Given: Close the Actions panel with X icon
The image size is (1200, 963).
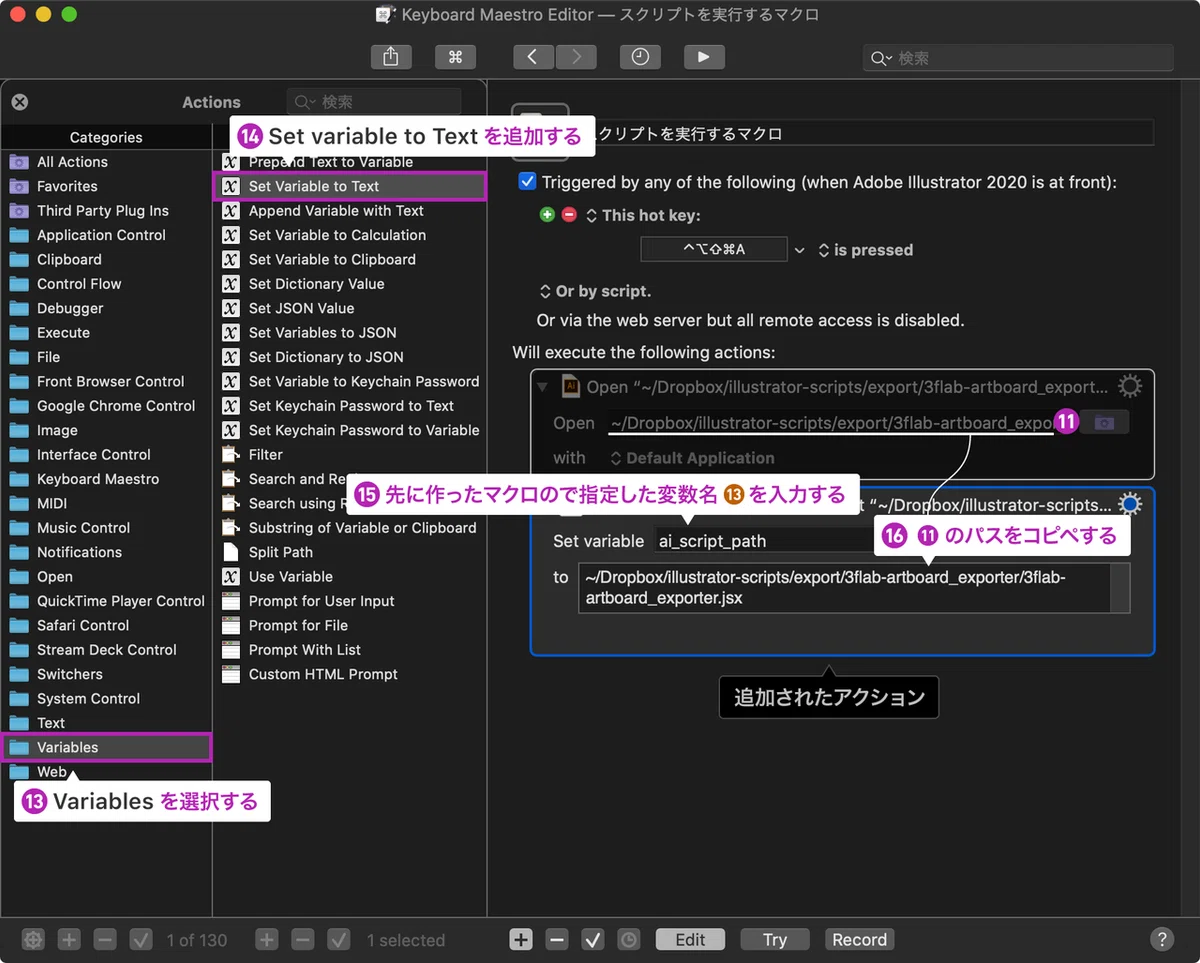Looking at the screenshot, I should (x=20, y=102).
